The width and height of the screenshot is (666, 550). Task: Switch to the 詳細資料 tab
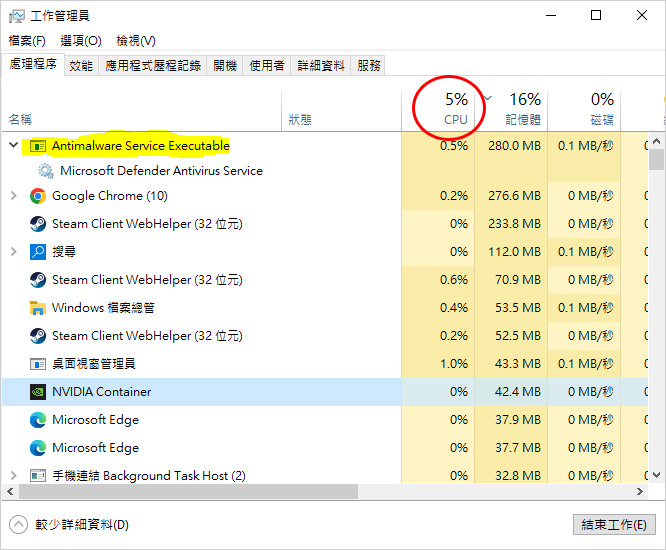click(321, 65)
